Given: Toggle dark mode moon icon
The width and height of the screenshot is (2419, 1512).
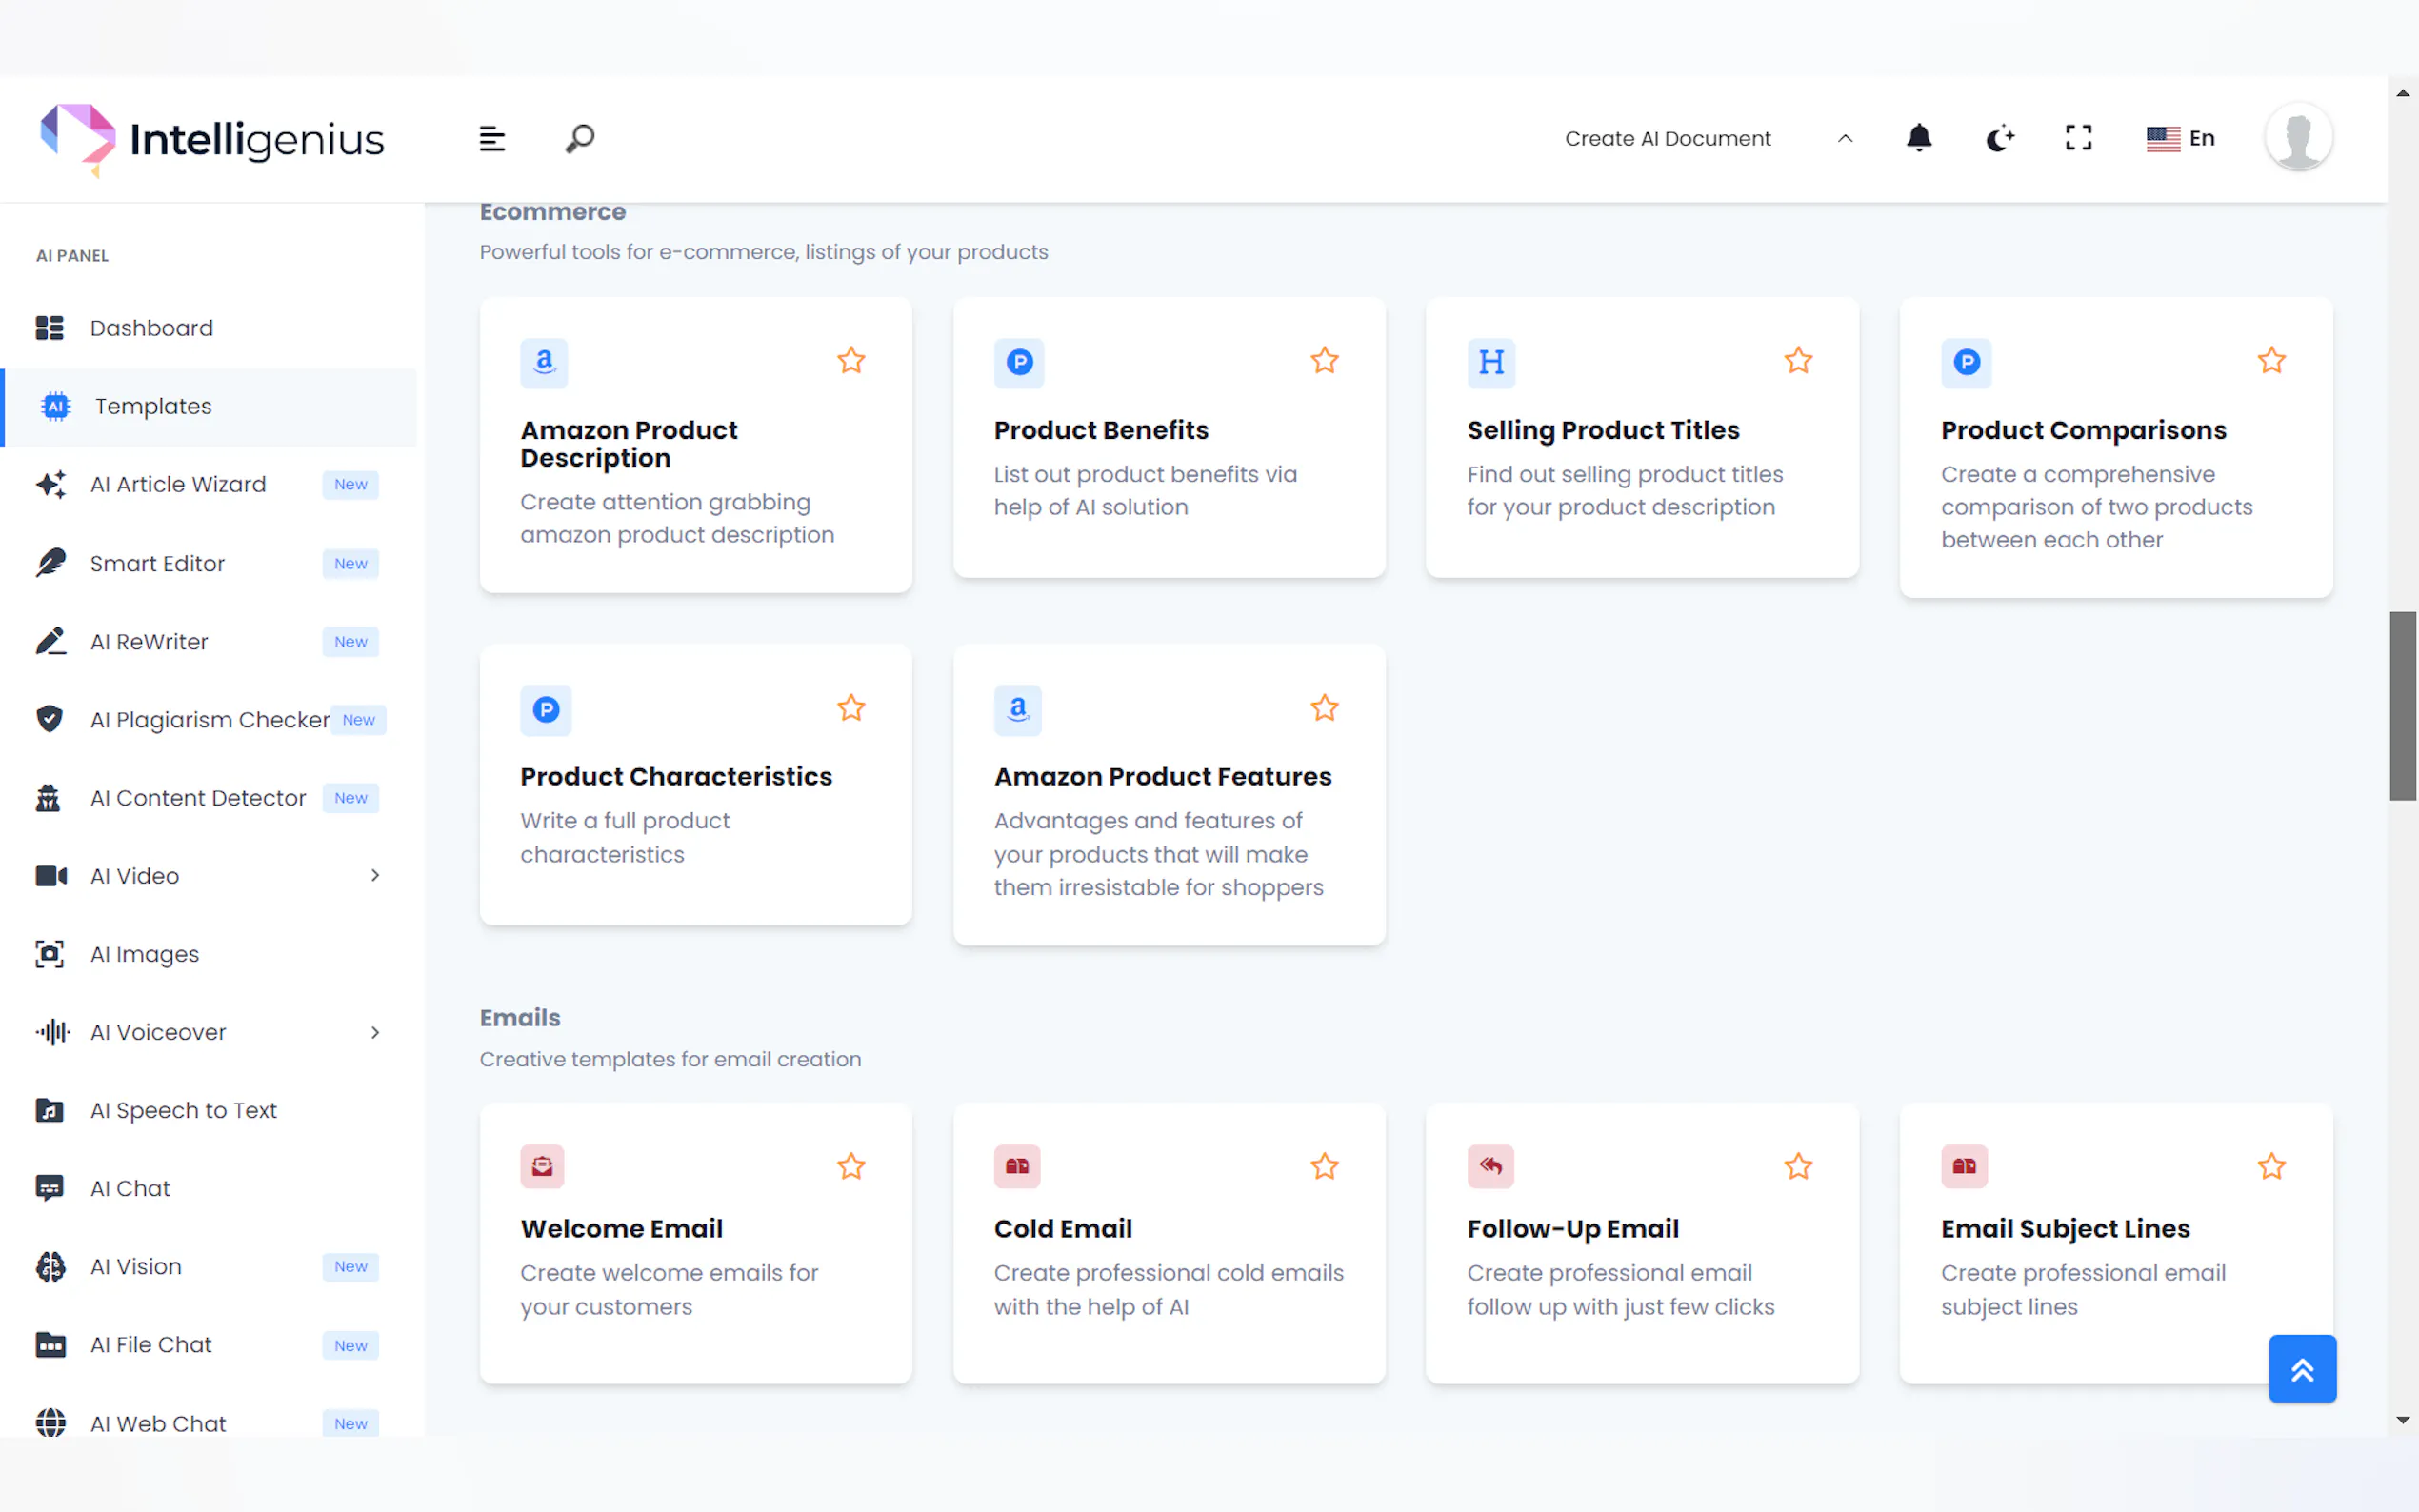Looking at the screenshot, I should click(1998, 138).
